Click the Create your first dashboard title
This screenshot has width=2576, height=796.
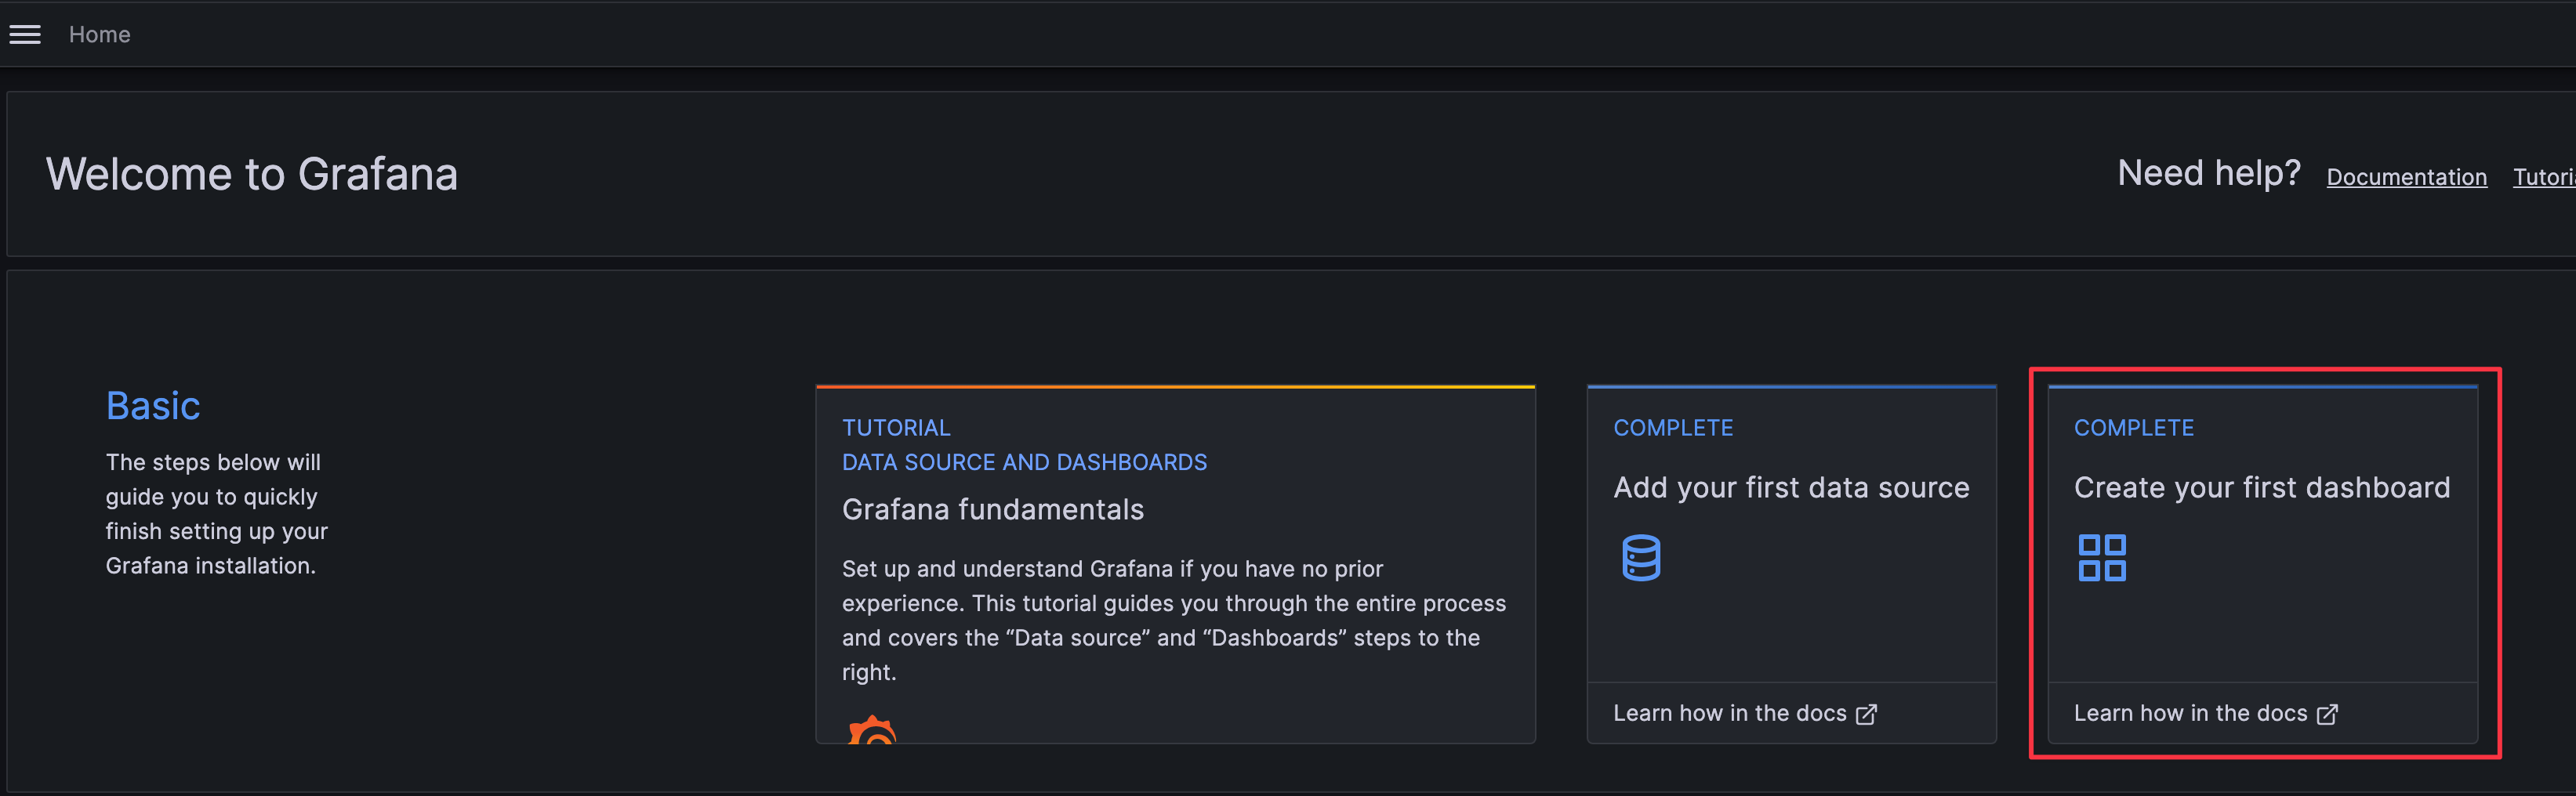coord(2262,487)
